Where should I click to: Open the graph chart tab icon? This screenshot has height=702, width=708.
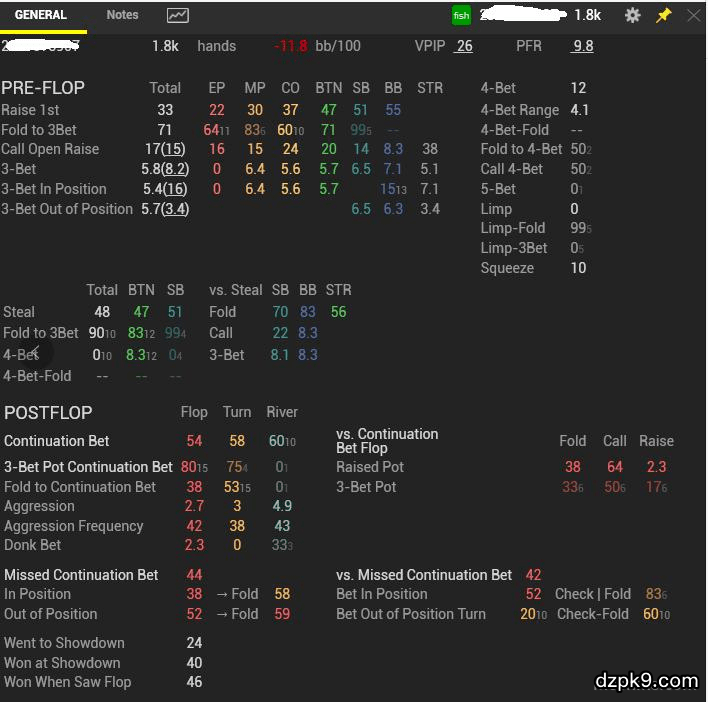(177, 15)
